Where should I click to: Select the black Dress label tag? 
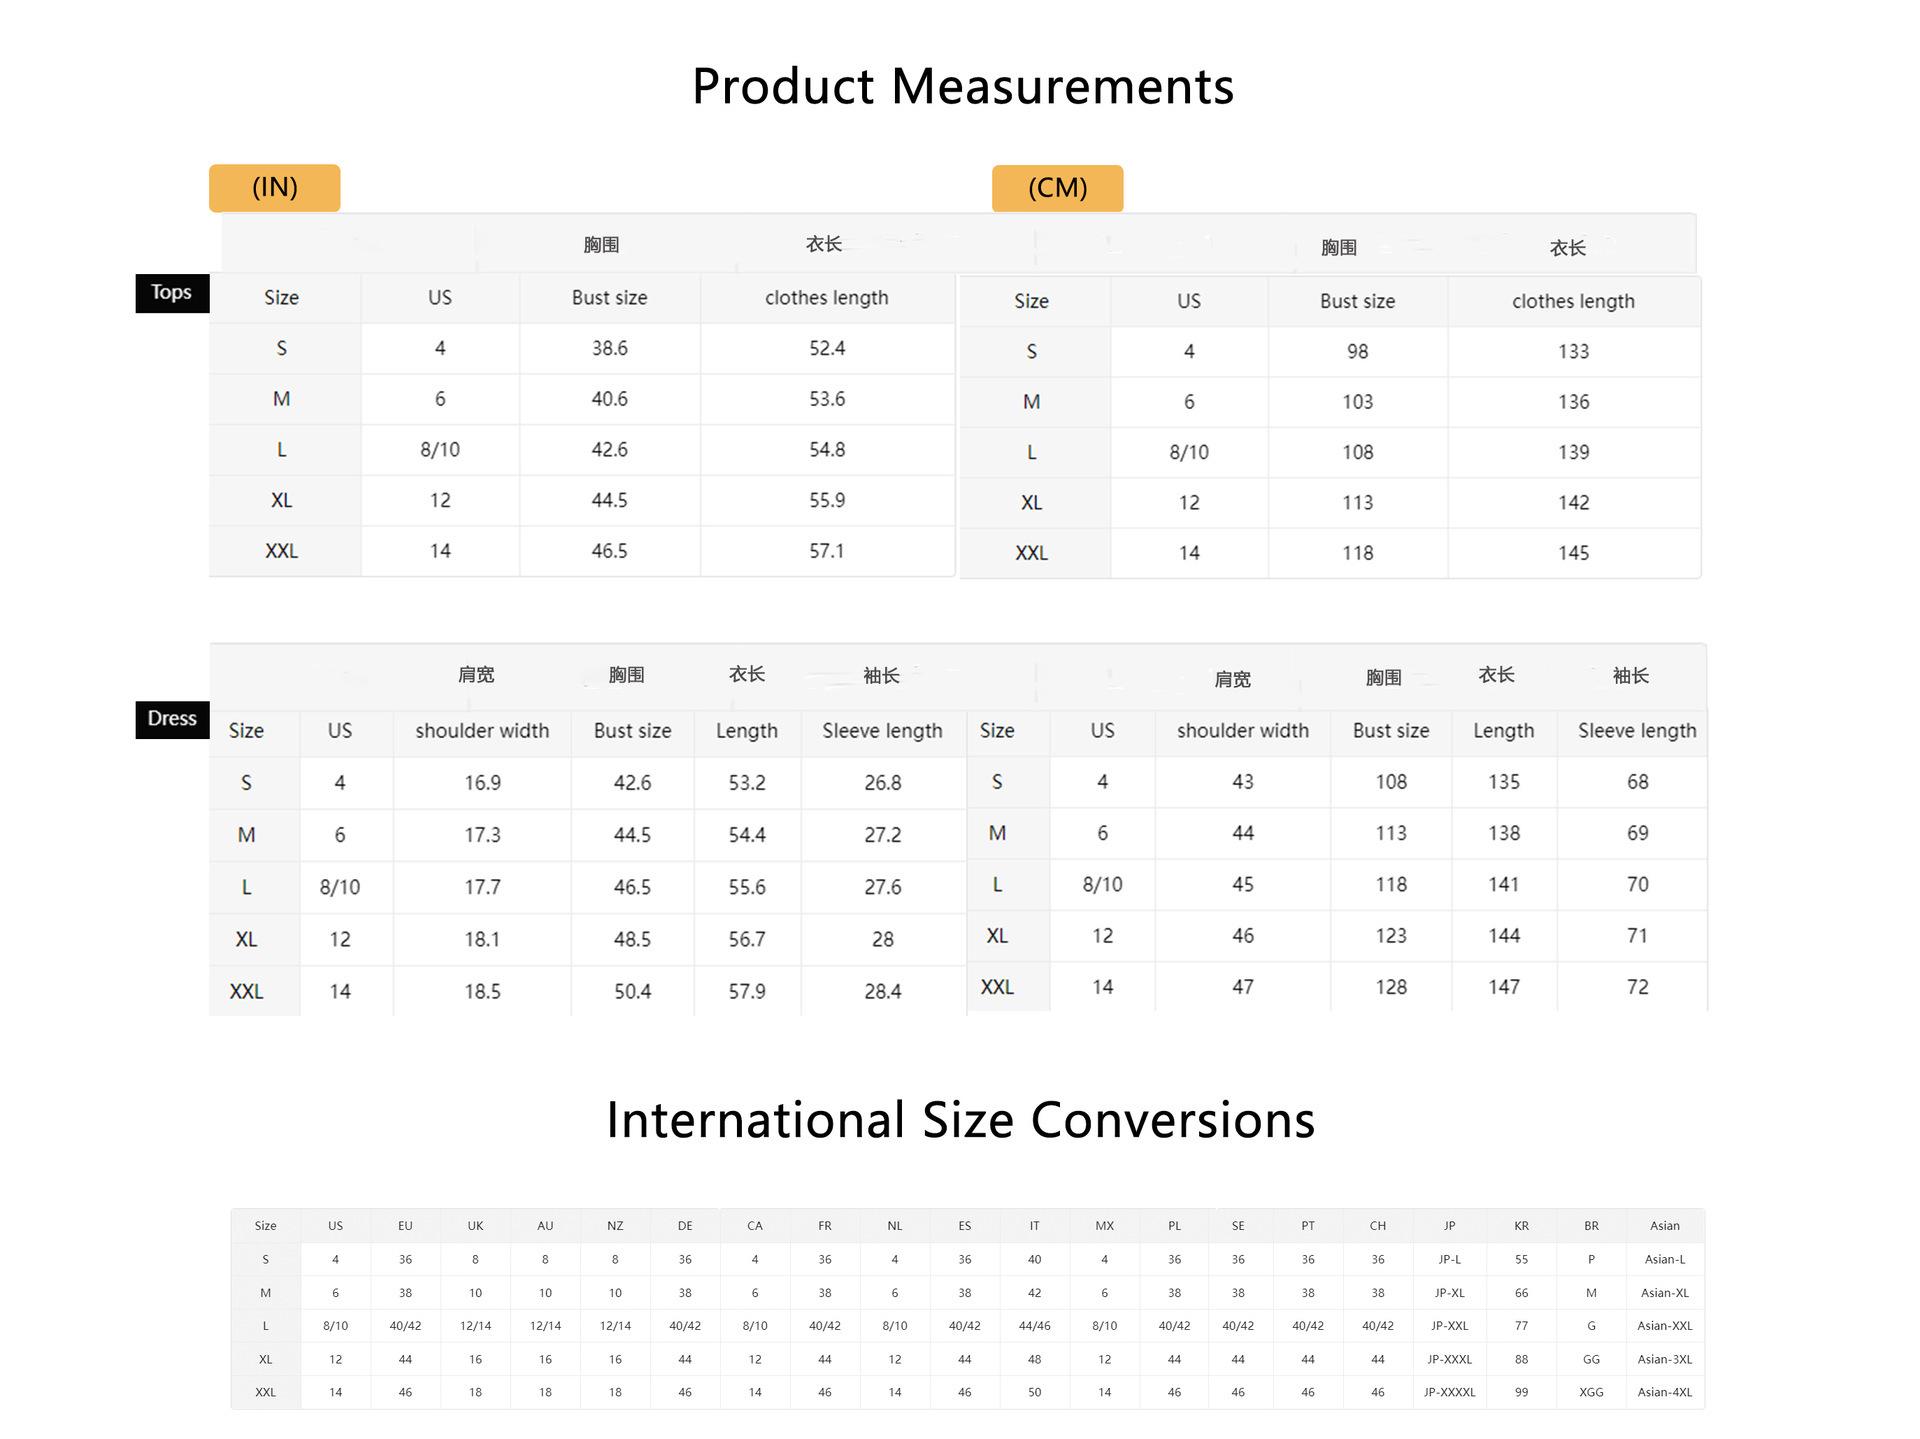[x=172, y=719]
